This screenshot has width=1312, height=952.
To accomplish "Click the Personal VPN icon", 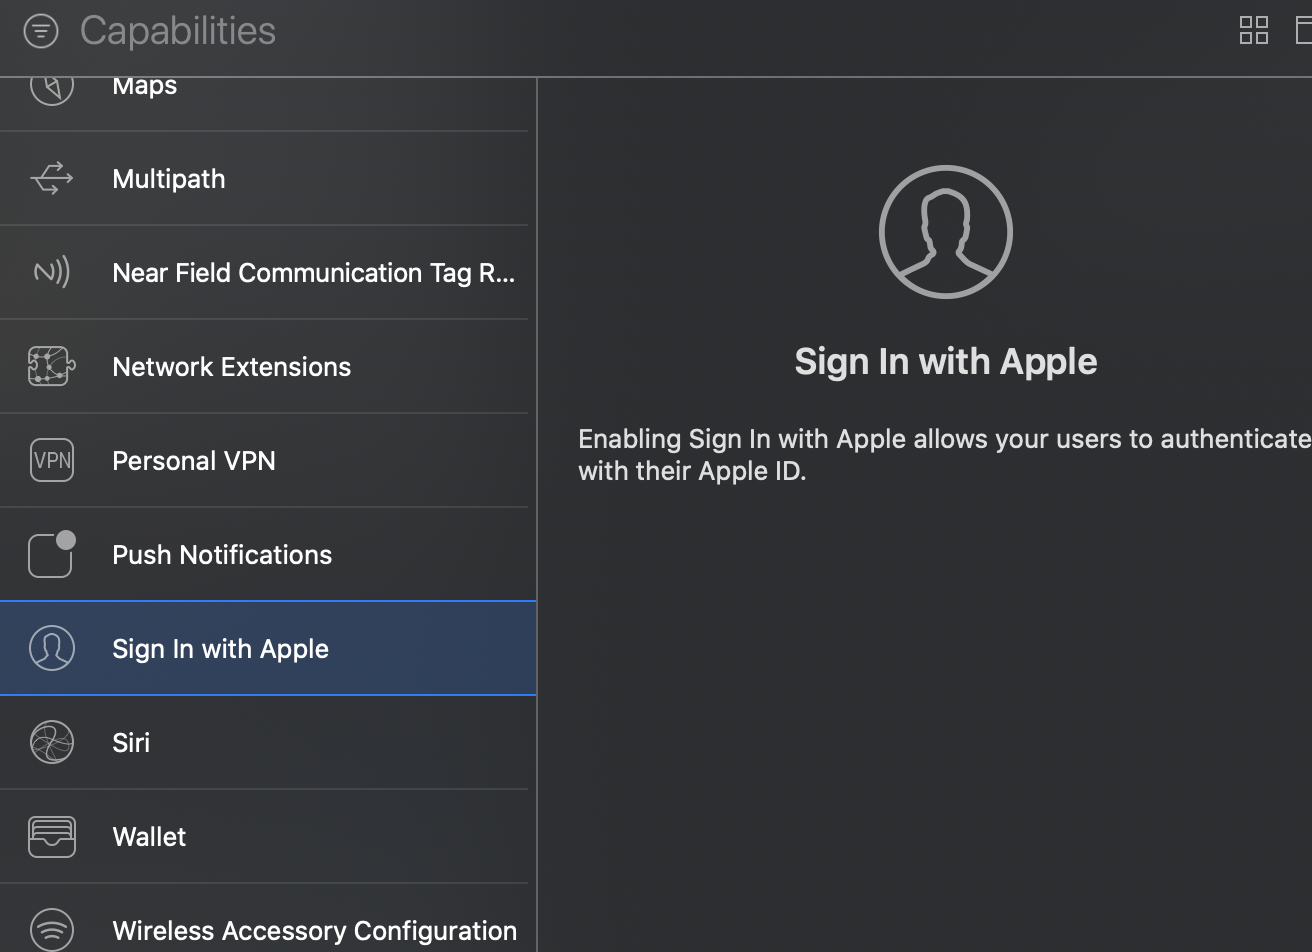I will (51, 461).
